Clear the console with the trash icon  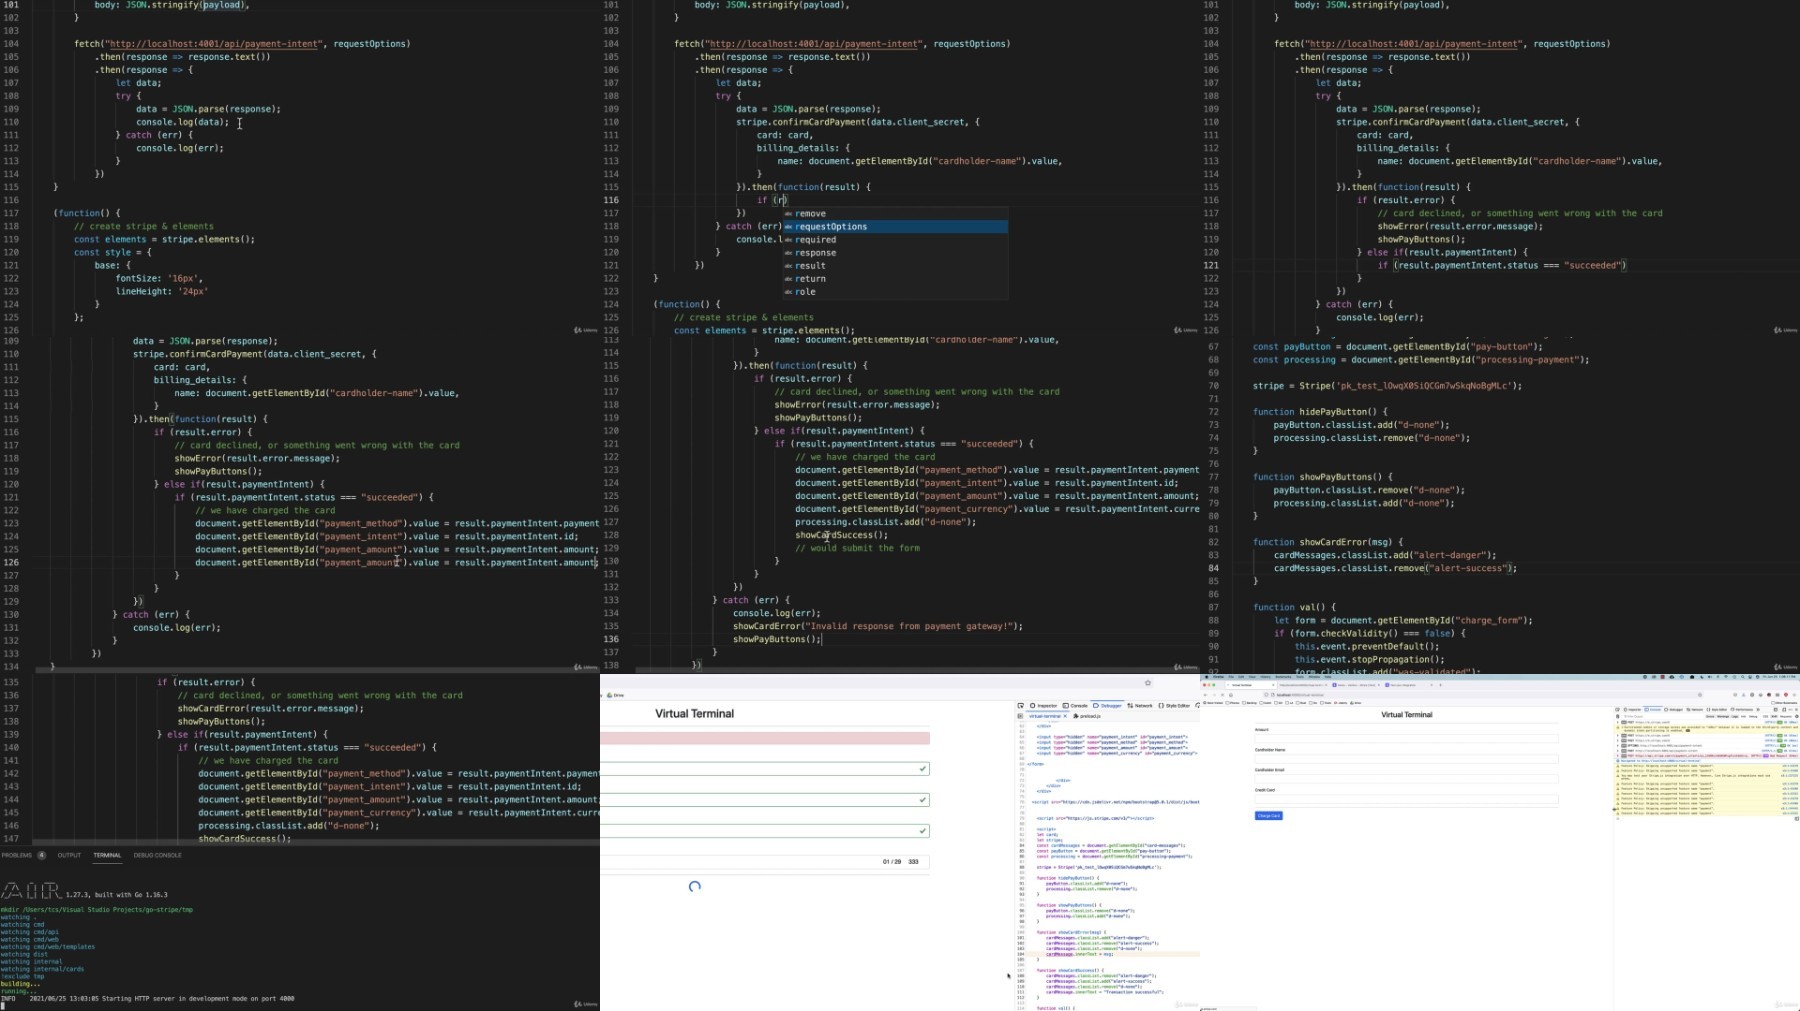pyautogui.click(x=1618, y=716)
